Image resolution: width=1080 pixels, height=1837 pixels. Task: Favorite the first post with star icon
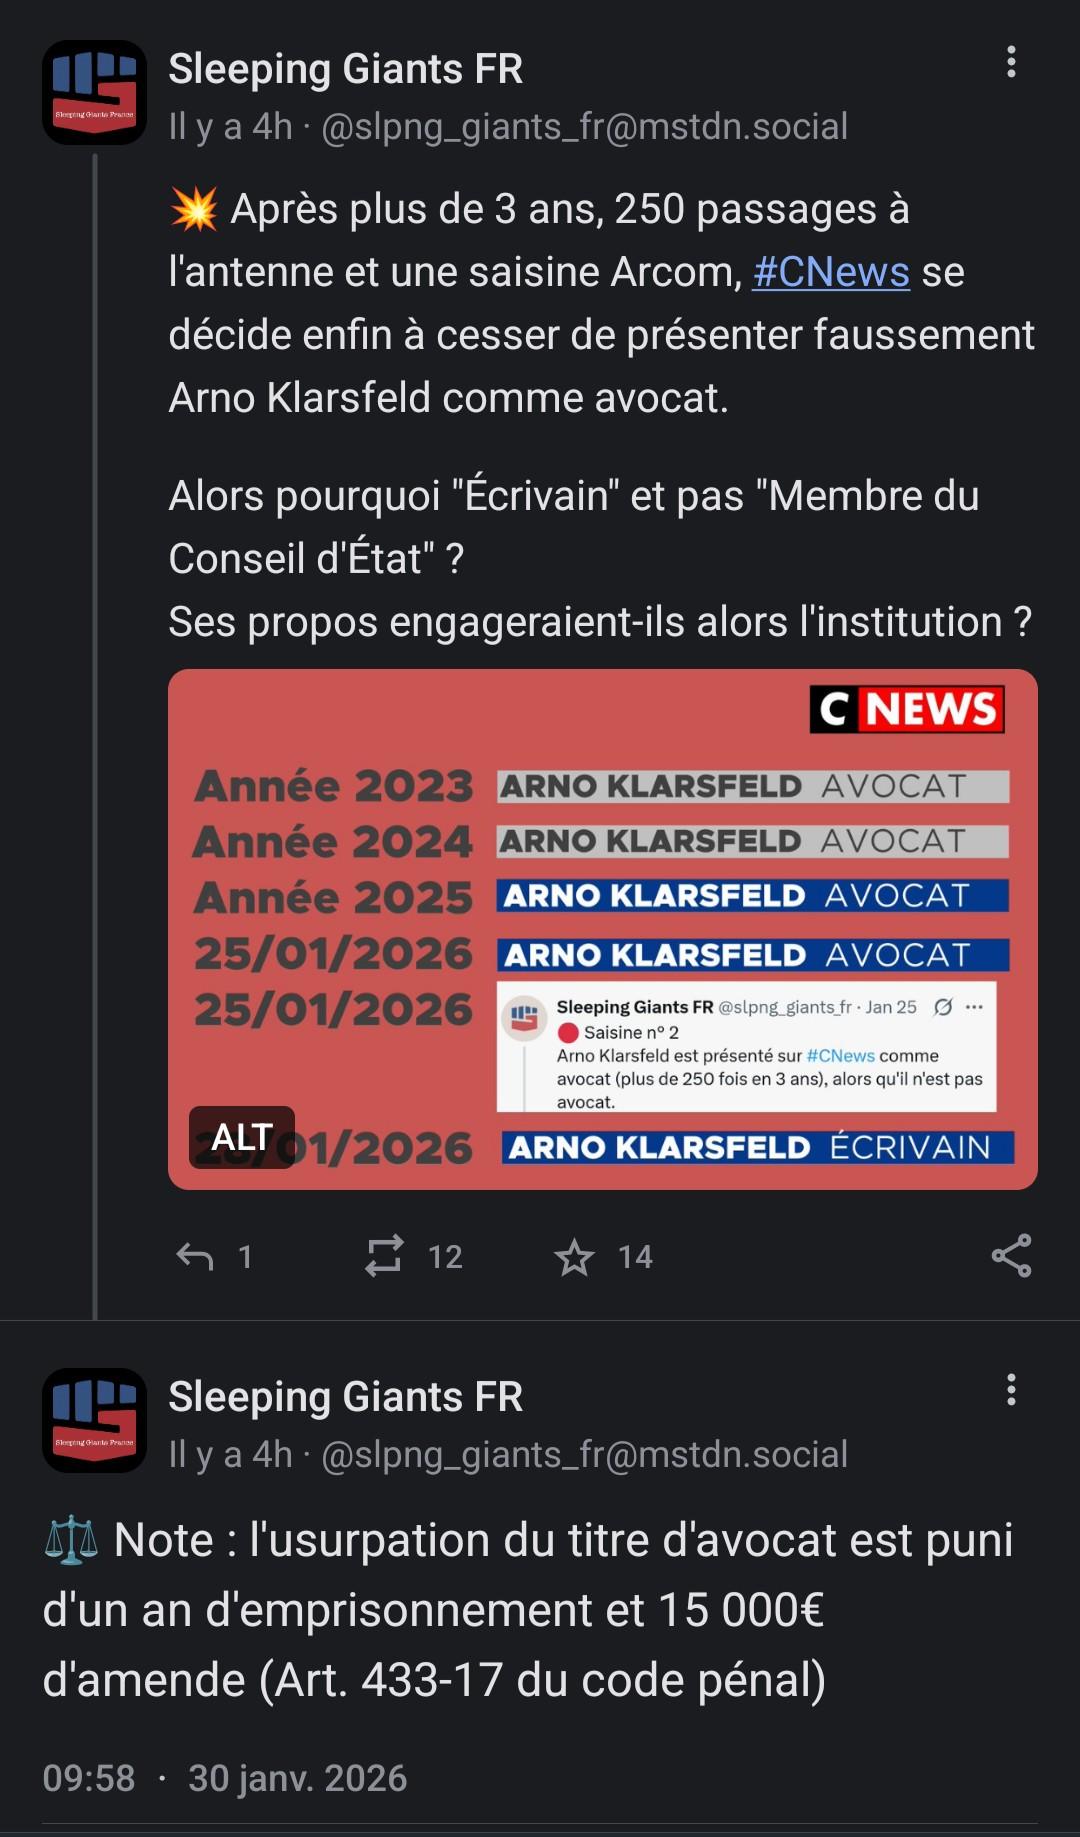tap(574, 1257)
